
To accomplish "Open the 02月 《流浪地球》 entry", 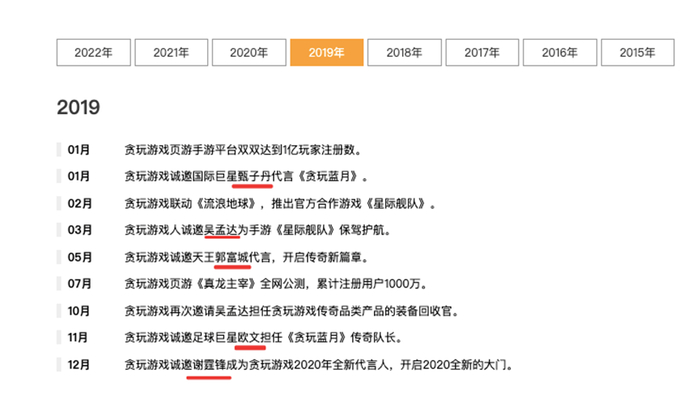I will [x=280, y=204].
